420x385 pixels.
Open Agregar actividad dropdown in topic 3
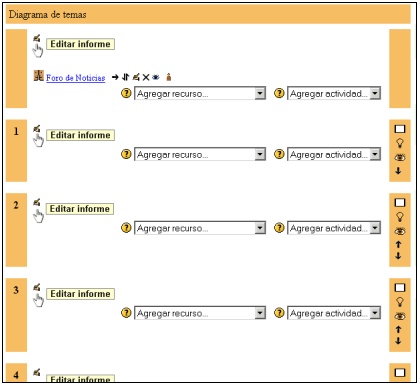click(x=334, y=313)
